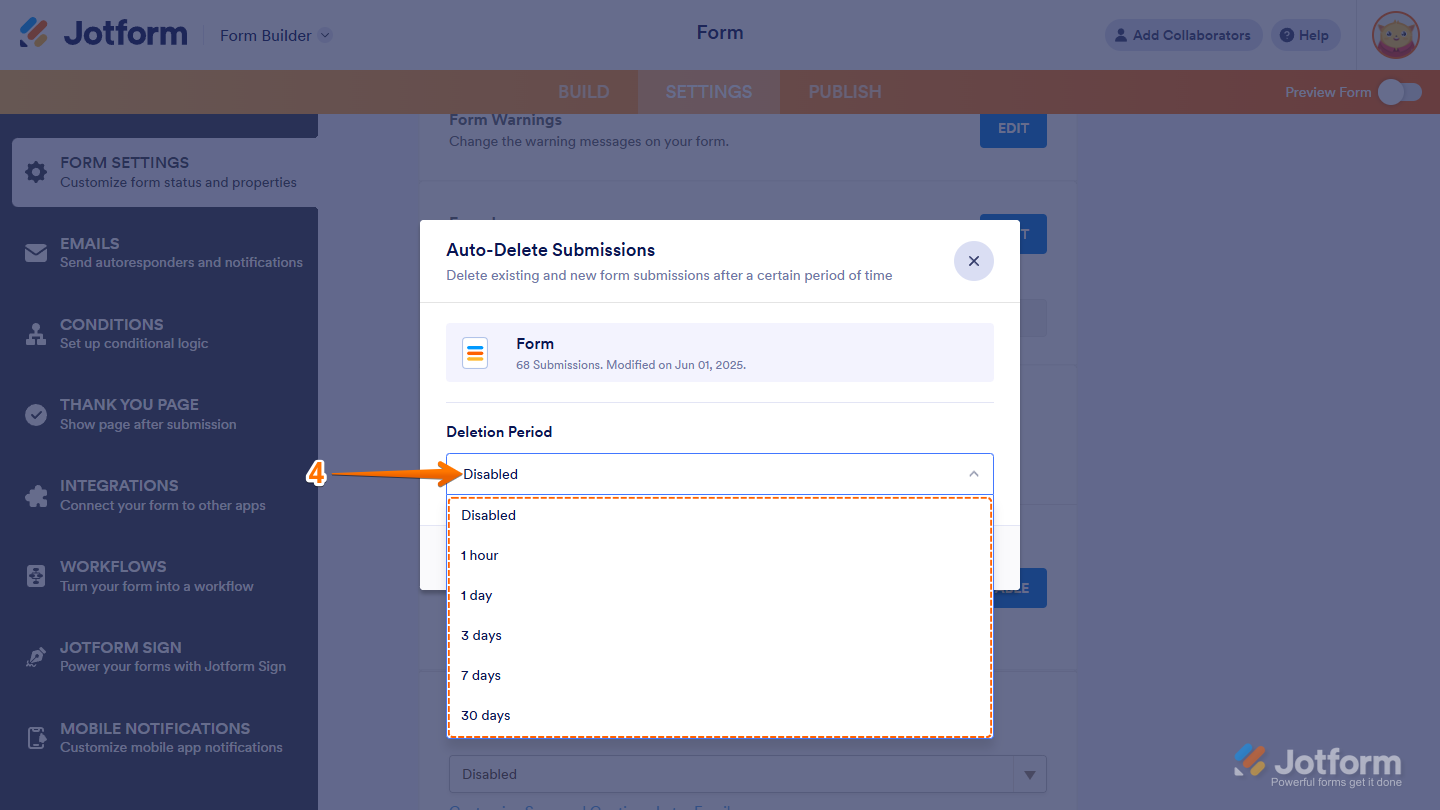Click the Thank You Page checkmark icon
Screen dimensions: 1440x810
36,414
